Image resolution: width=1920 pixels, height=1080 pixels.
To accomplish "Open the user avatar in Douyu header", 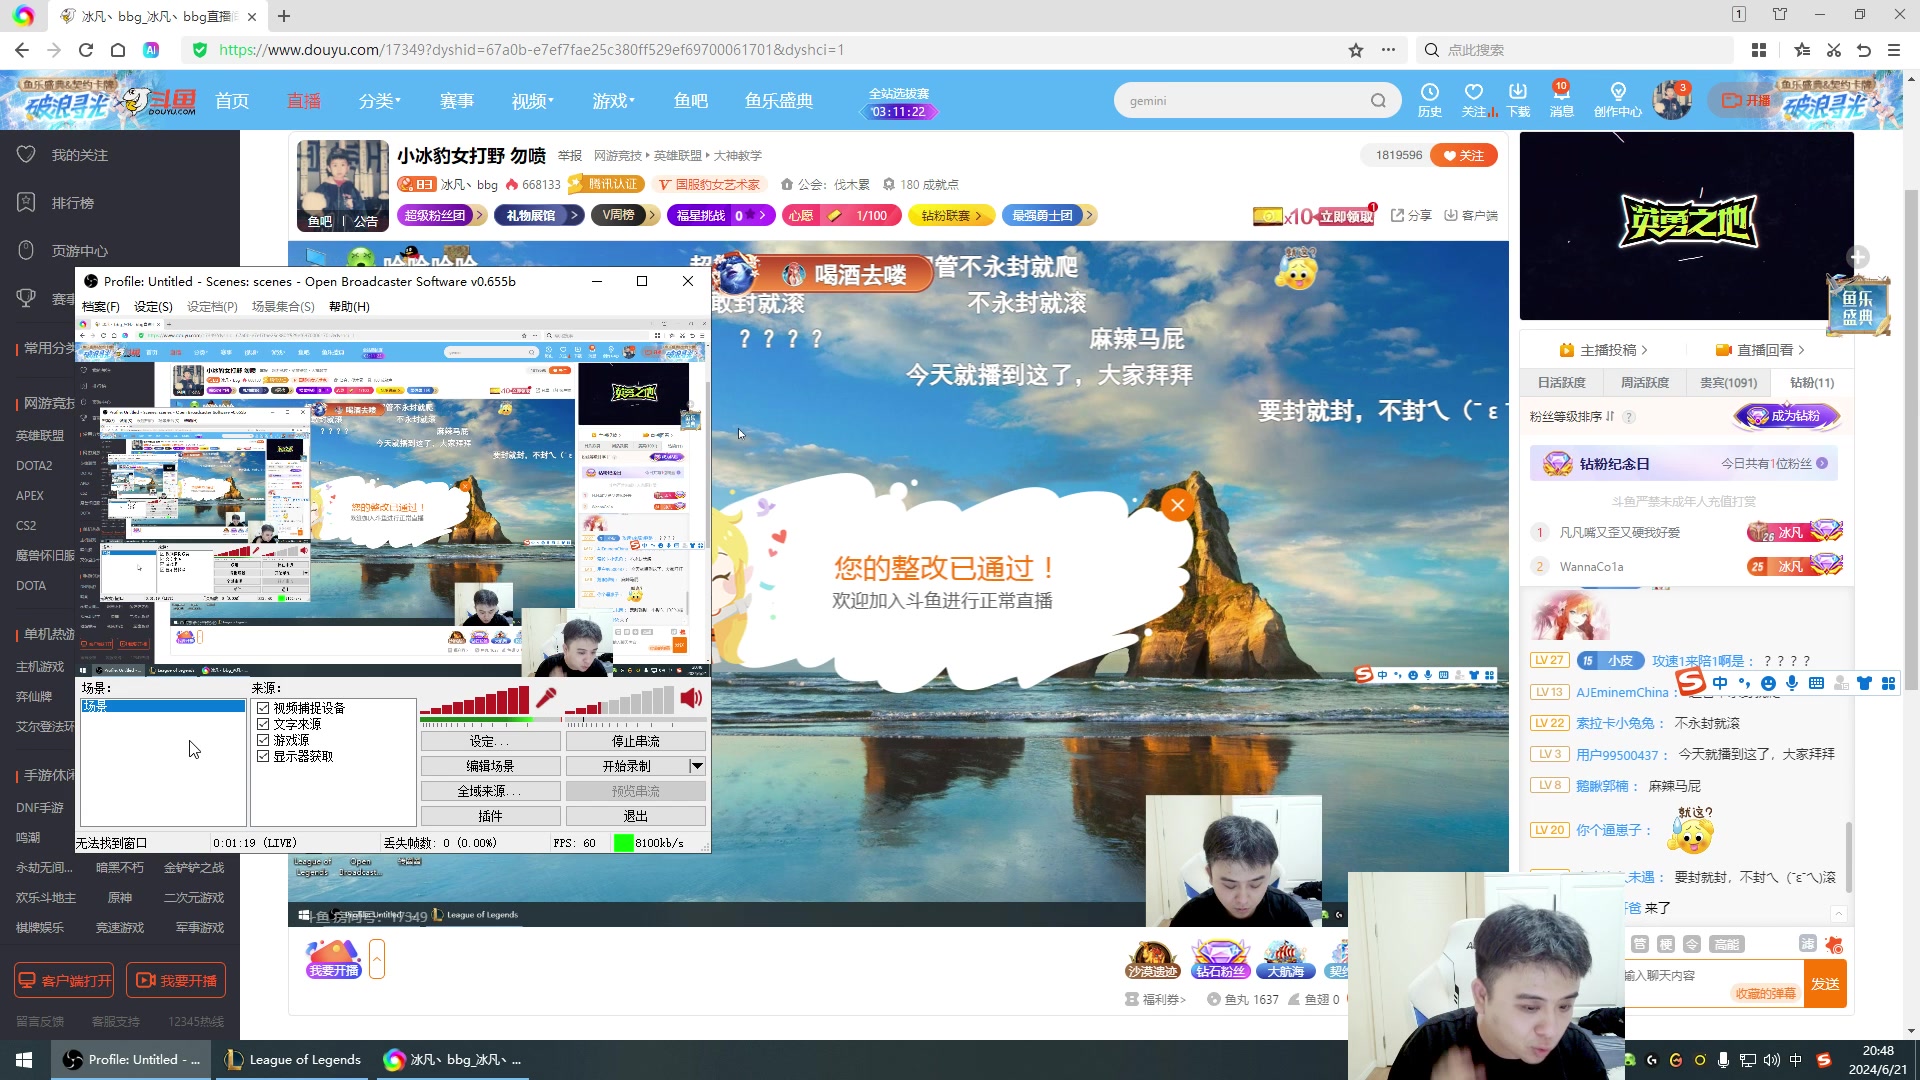I will point(1672,100).
